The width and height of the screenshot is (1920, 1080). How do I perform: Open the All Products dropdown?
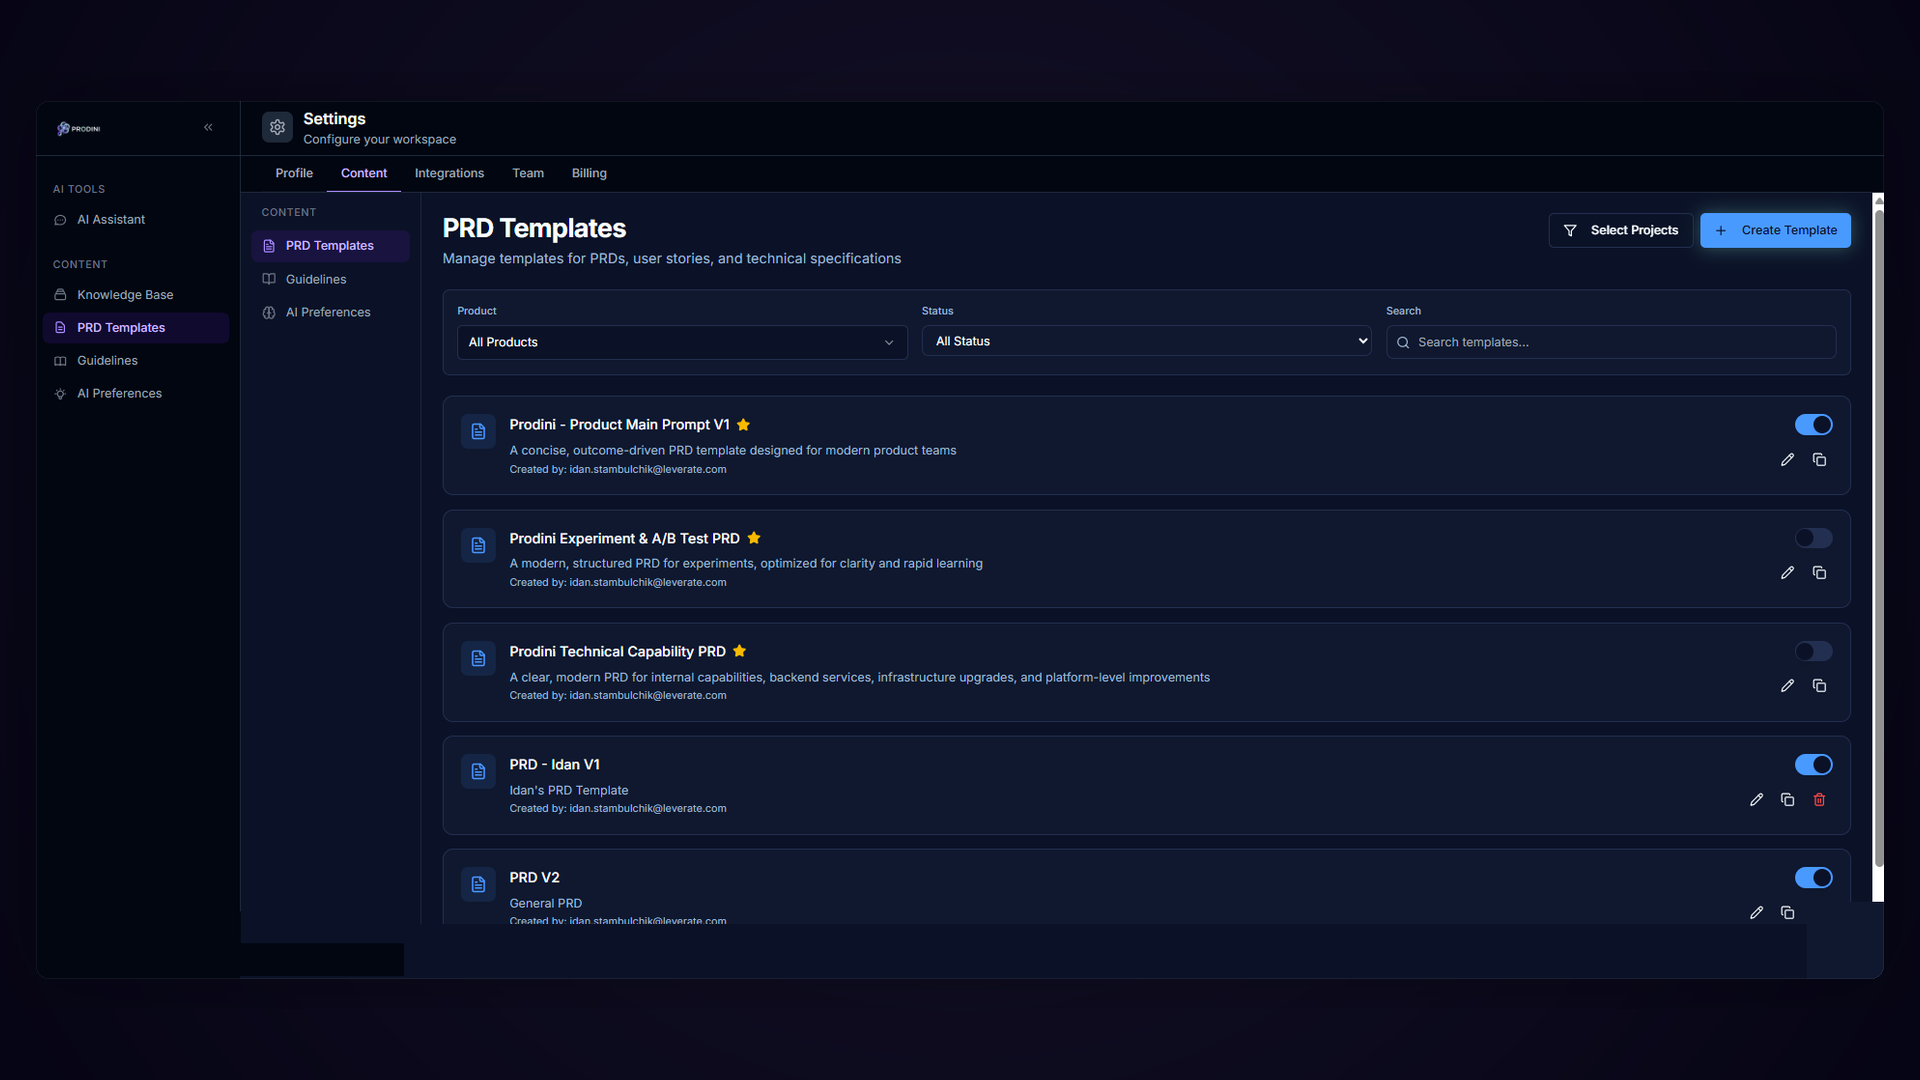pyautogui.click(x=681, y=342)
